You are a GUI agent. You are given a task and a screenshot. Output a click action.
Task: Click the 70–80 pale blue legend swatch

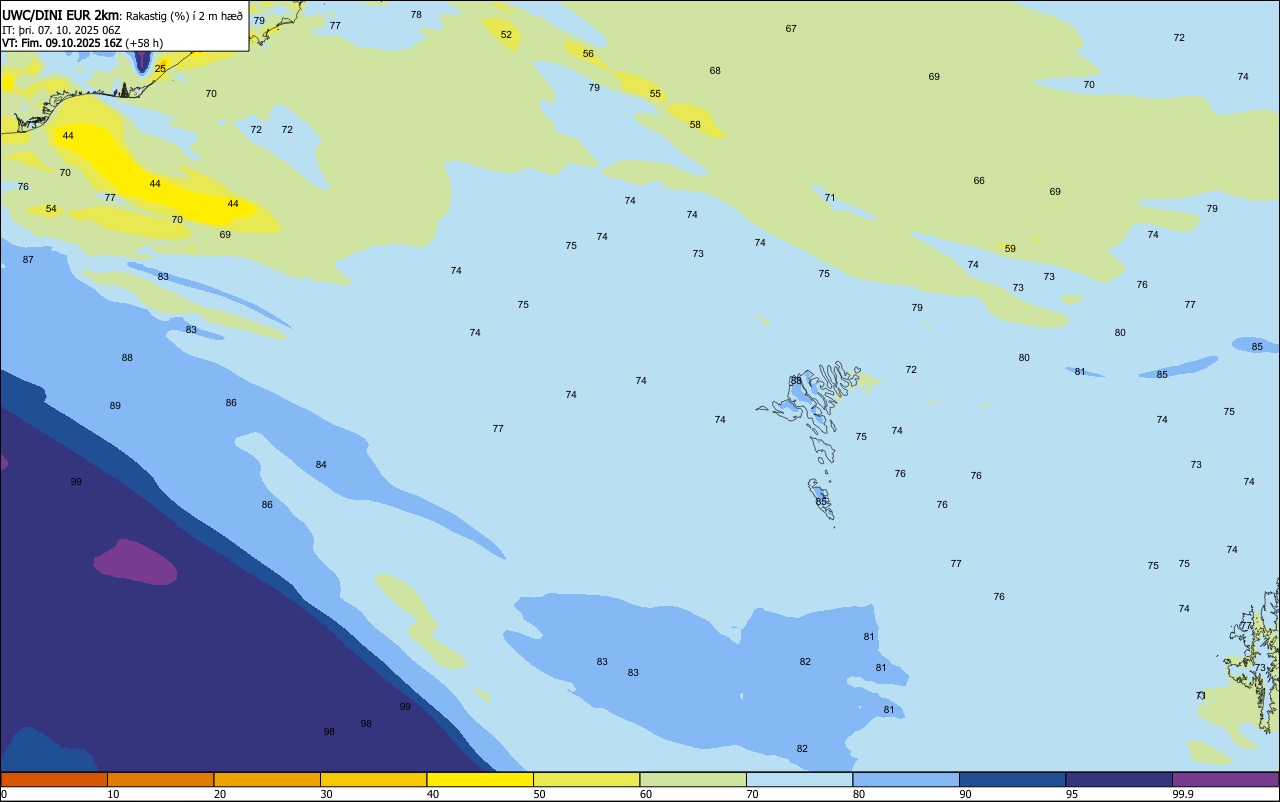coord(799,779)
